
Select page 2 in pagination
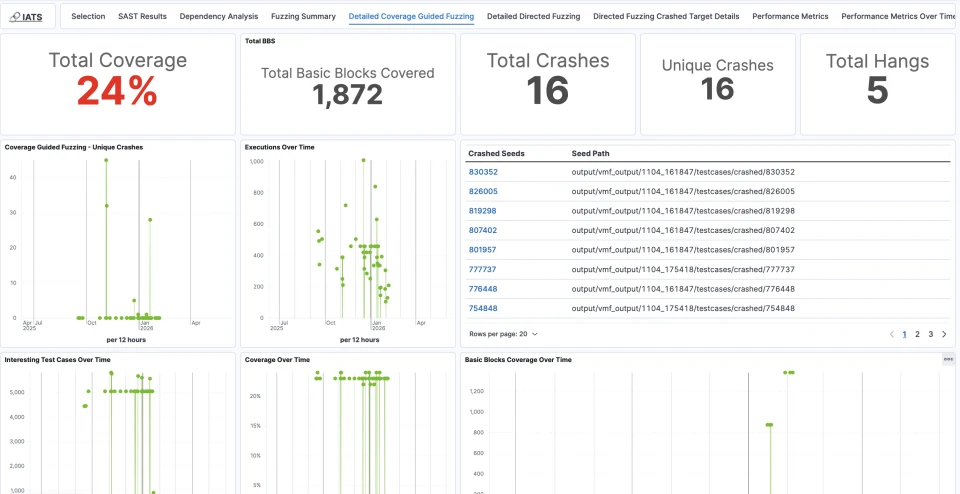tap(917, 334)
